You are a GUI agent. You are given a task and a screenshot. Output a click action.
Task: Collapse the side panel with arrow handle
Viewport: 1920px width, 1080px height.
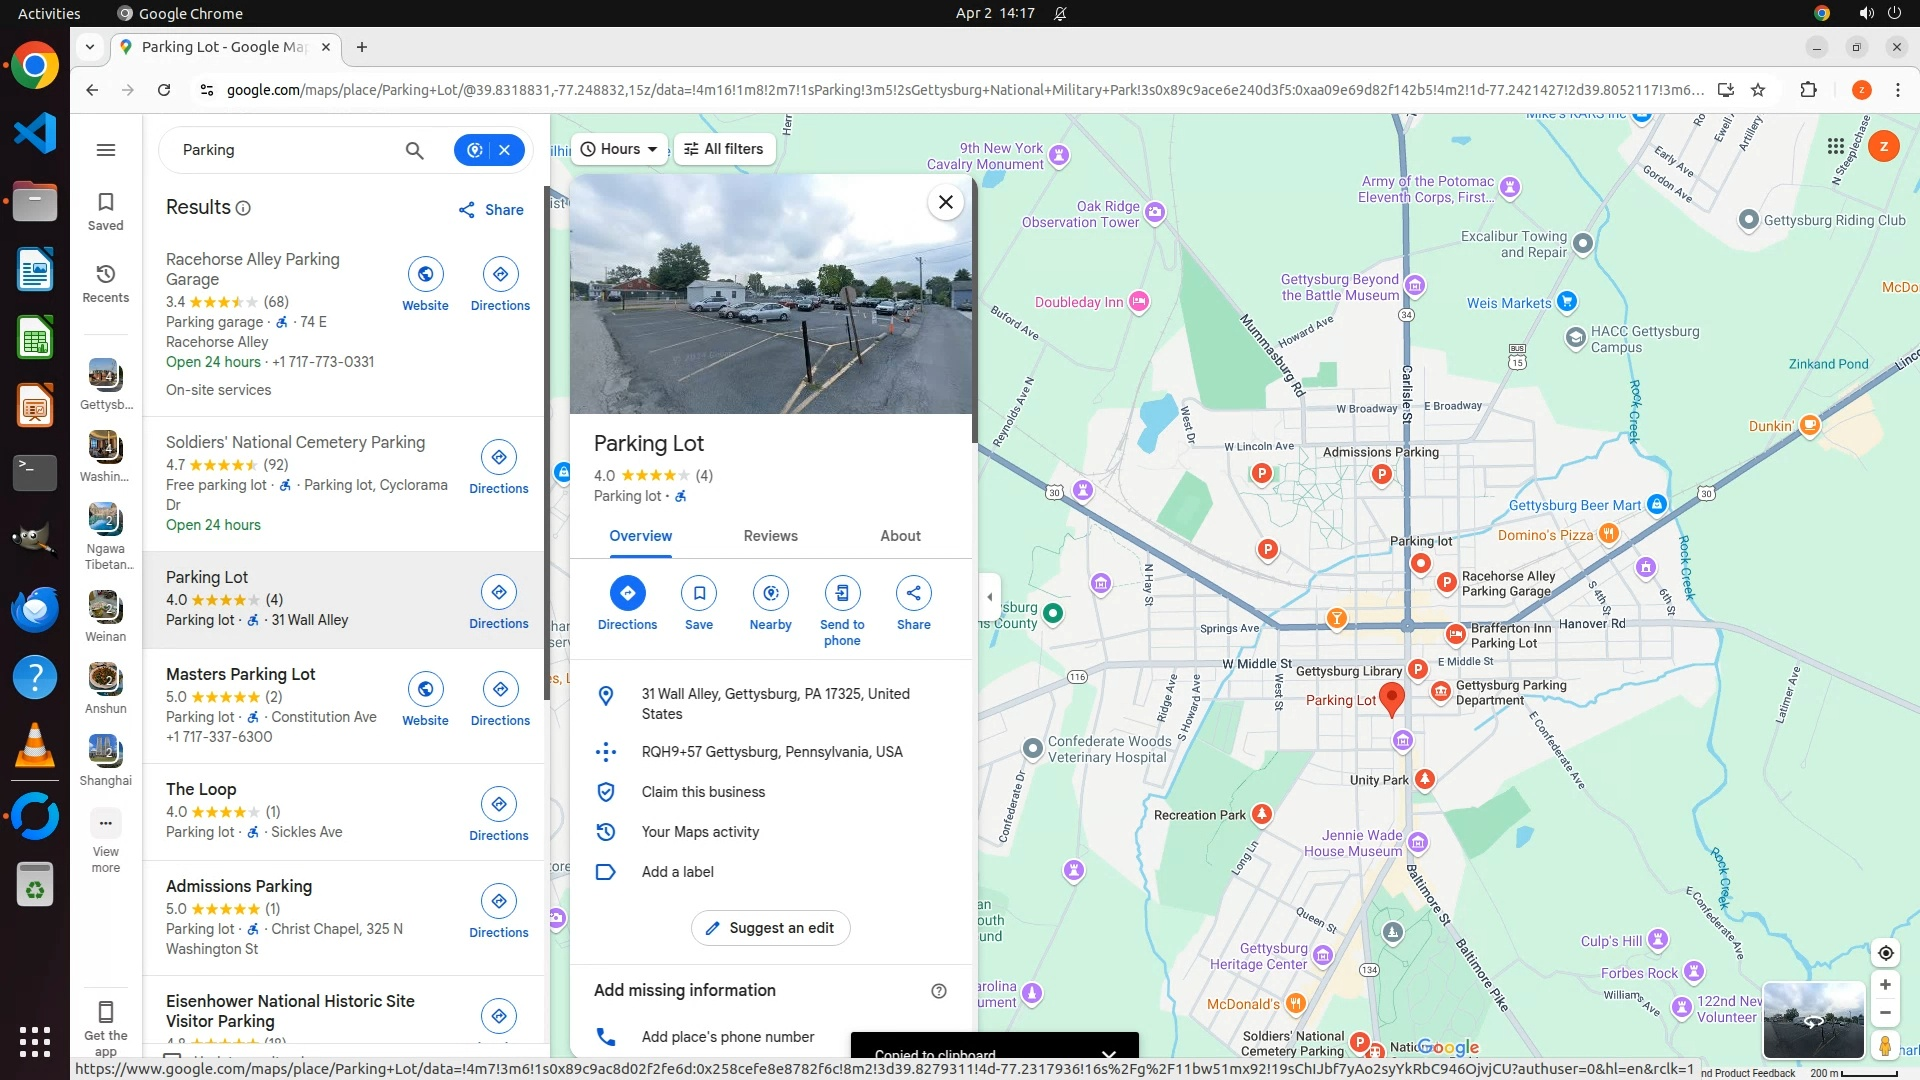989,598
